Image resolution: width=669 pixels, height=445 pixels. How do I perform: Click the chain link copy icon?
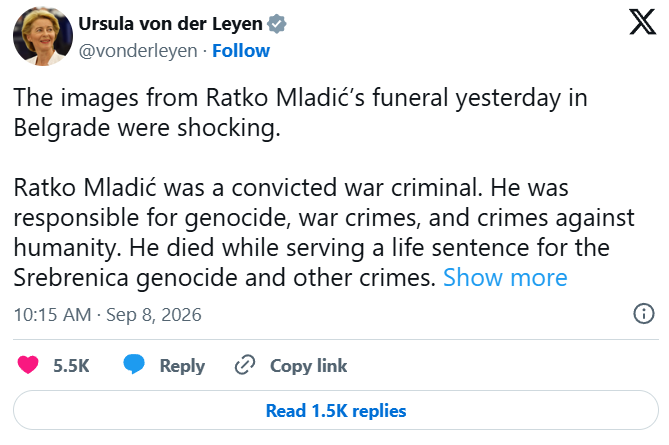tap(245, 365)
